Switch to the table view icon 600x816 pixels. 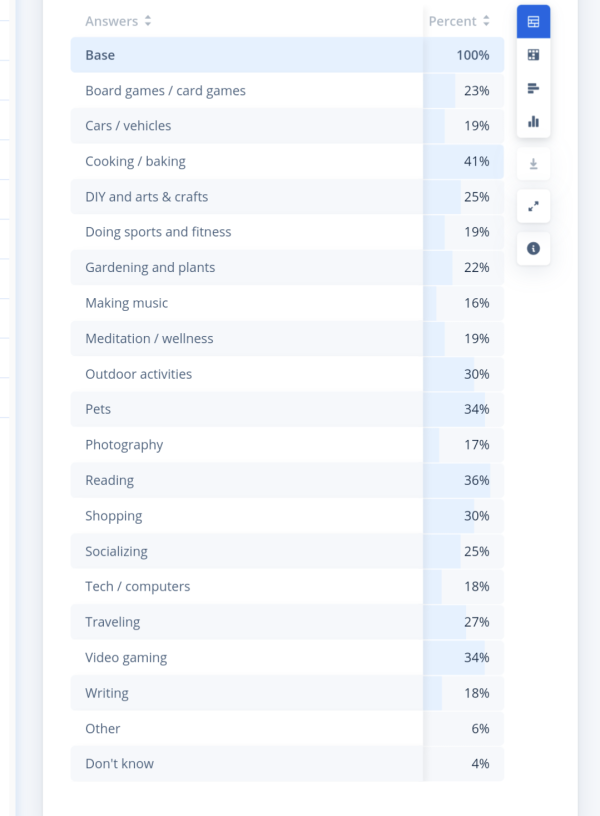pos(533,22)
